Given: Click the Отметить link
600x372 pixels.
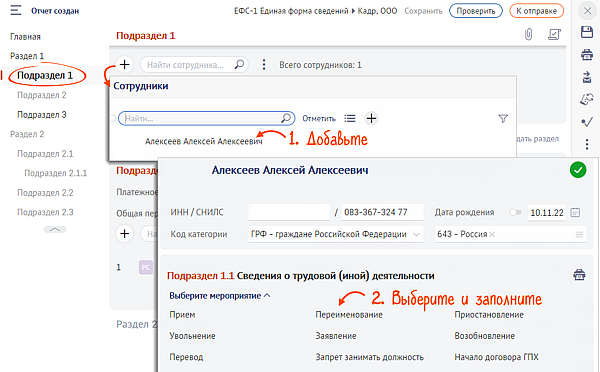Looking at the screenshot, I should (x=319, y=119).
